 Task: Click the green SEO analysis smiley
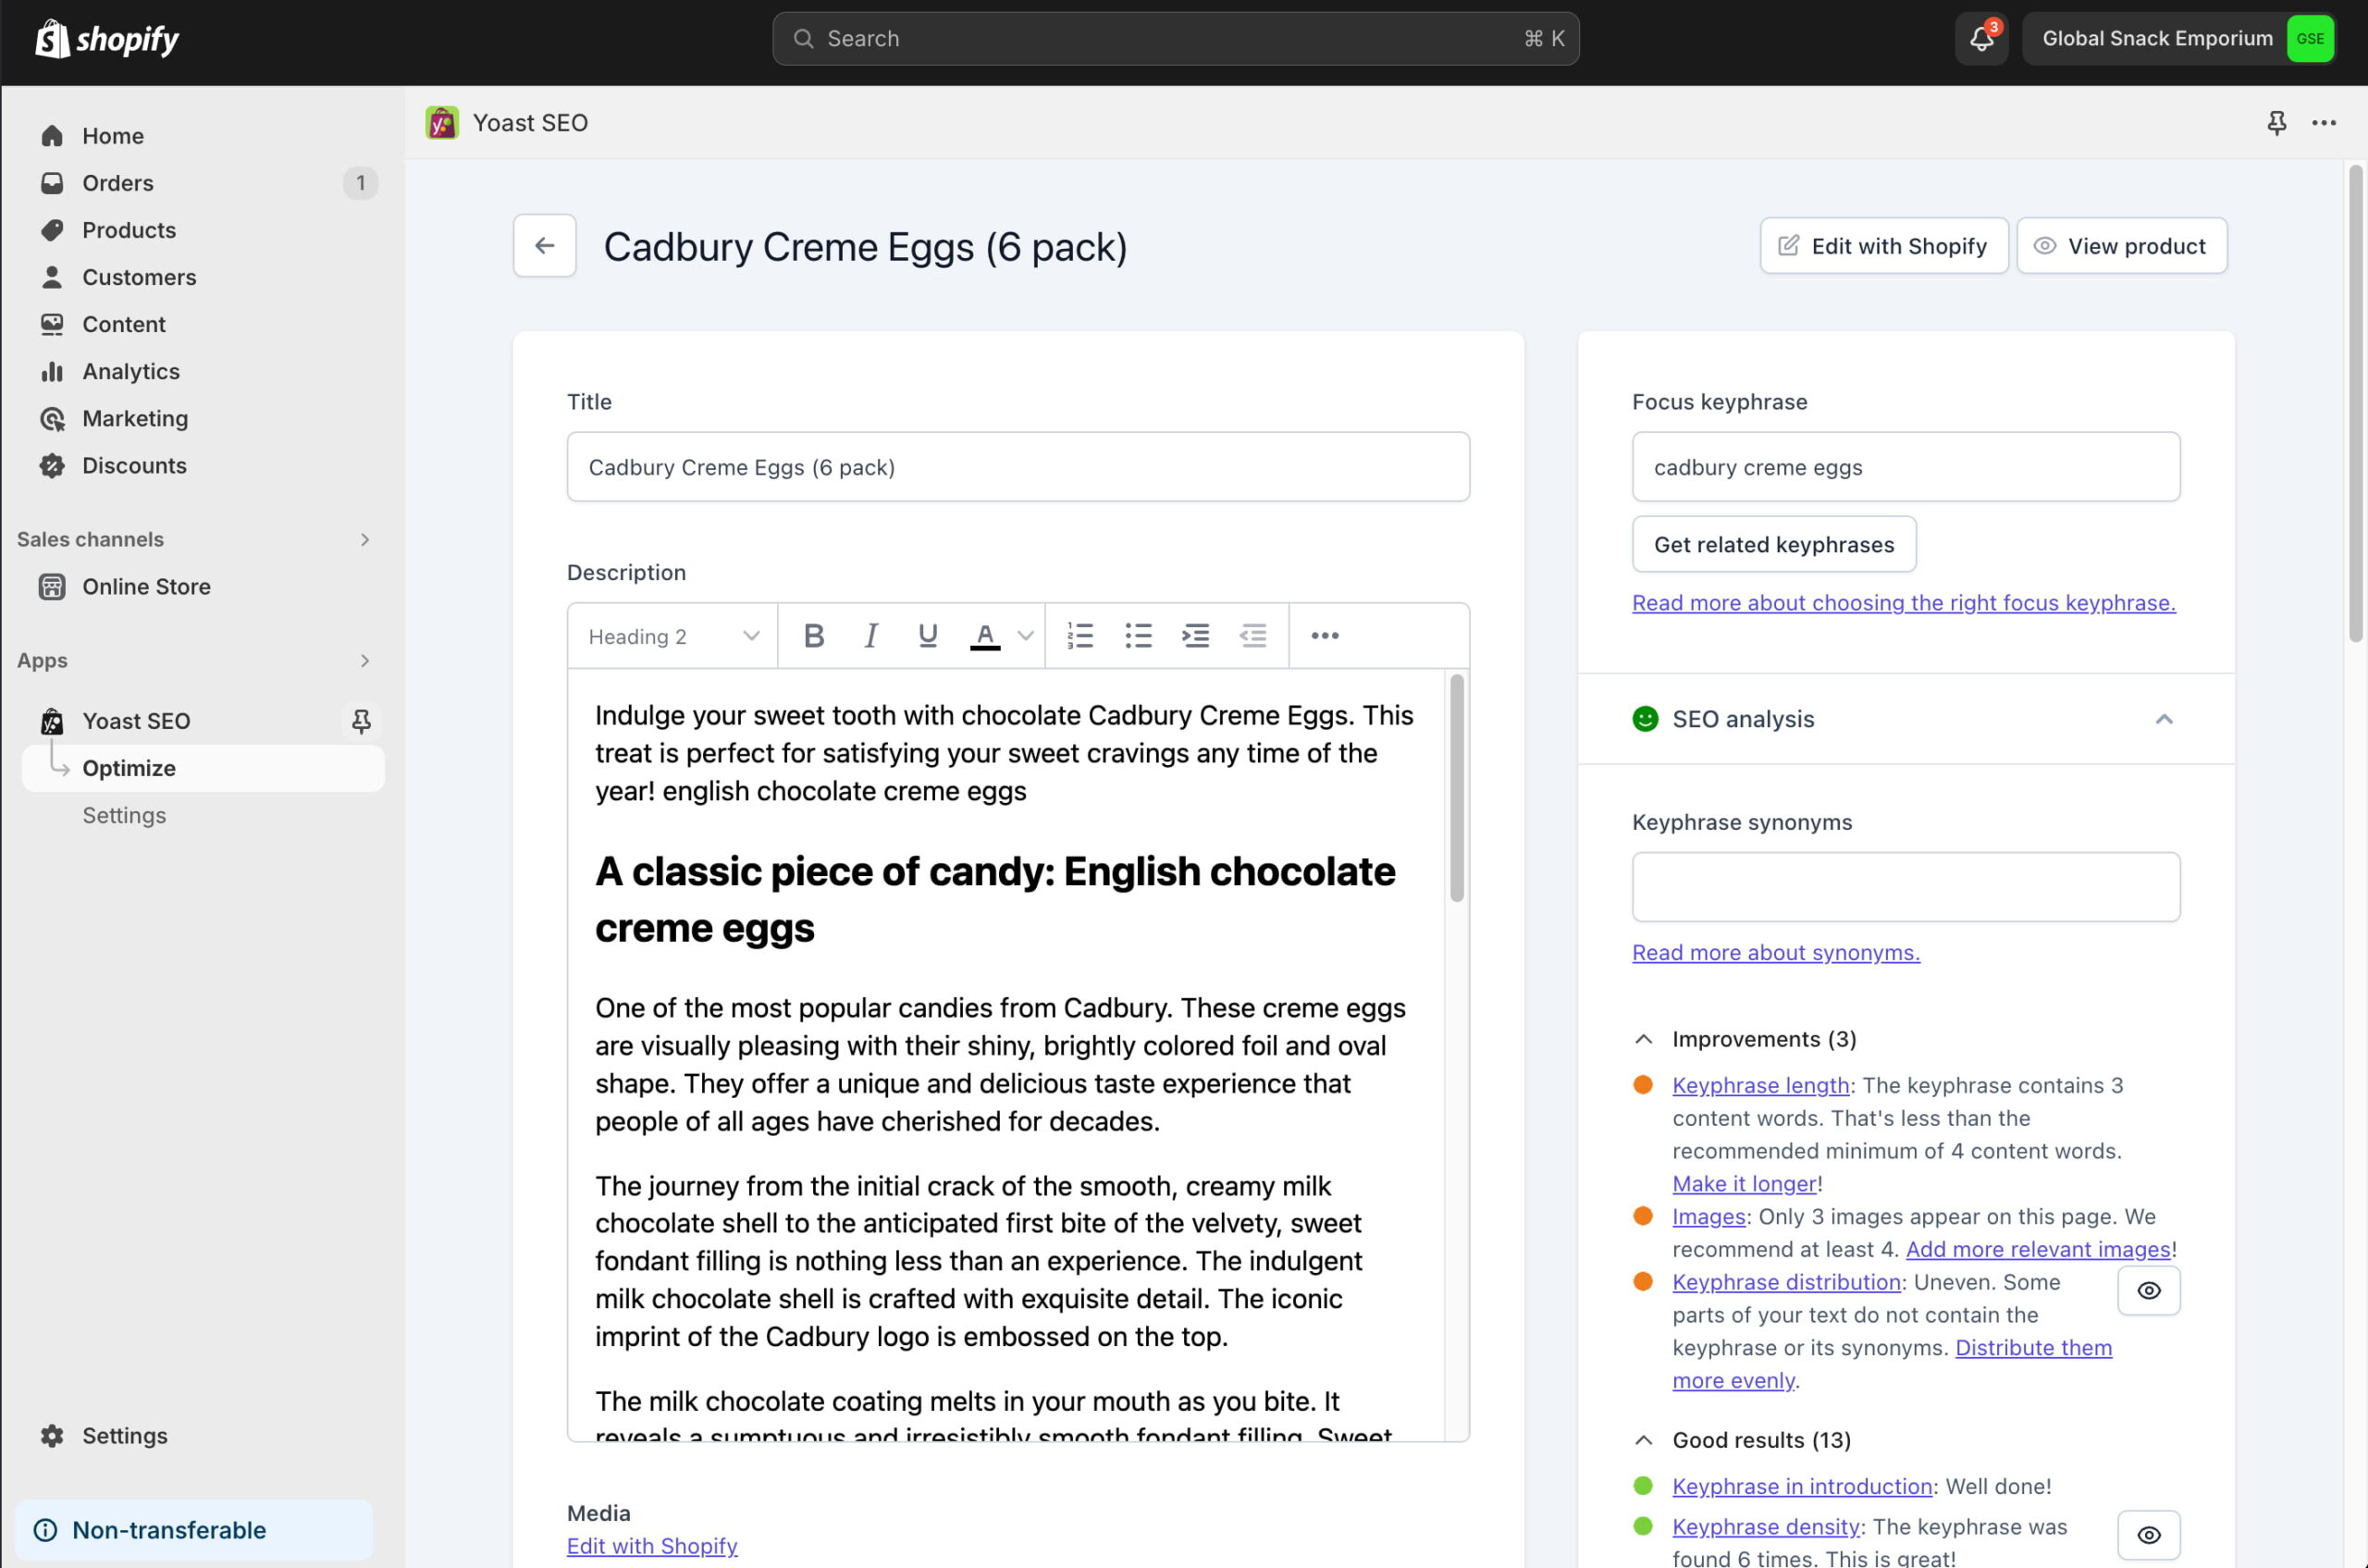click(1645, 719)
